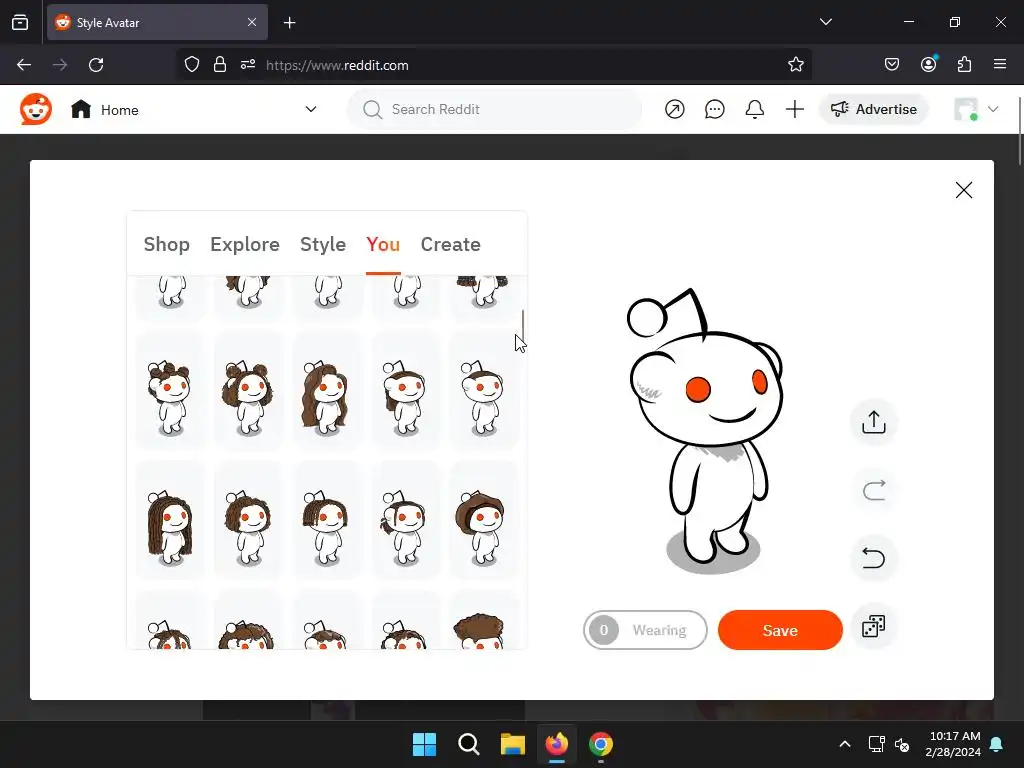Click the Reddit logo icon
Screen dimensions: 1024x768
pos(36,109)
